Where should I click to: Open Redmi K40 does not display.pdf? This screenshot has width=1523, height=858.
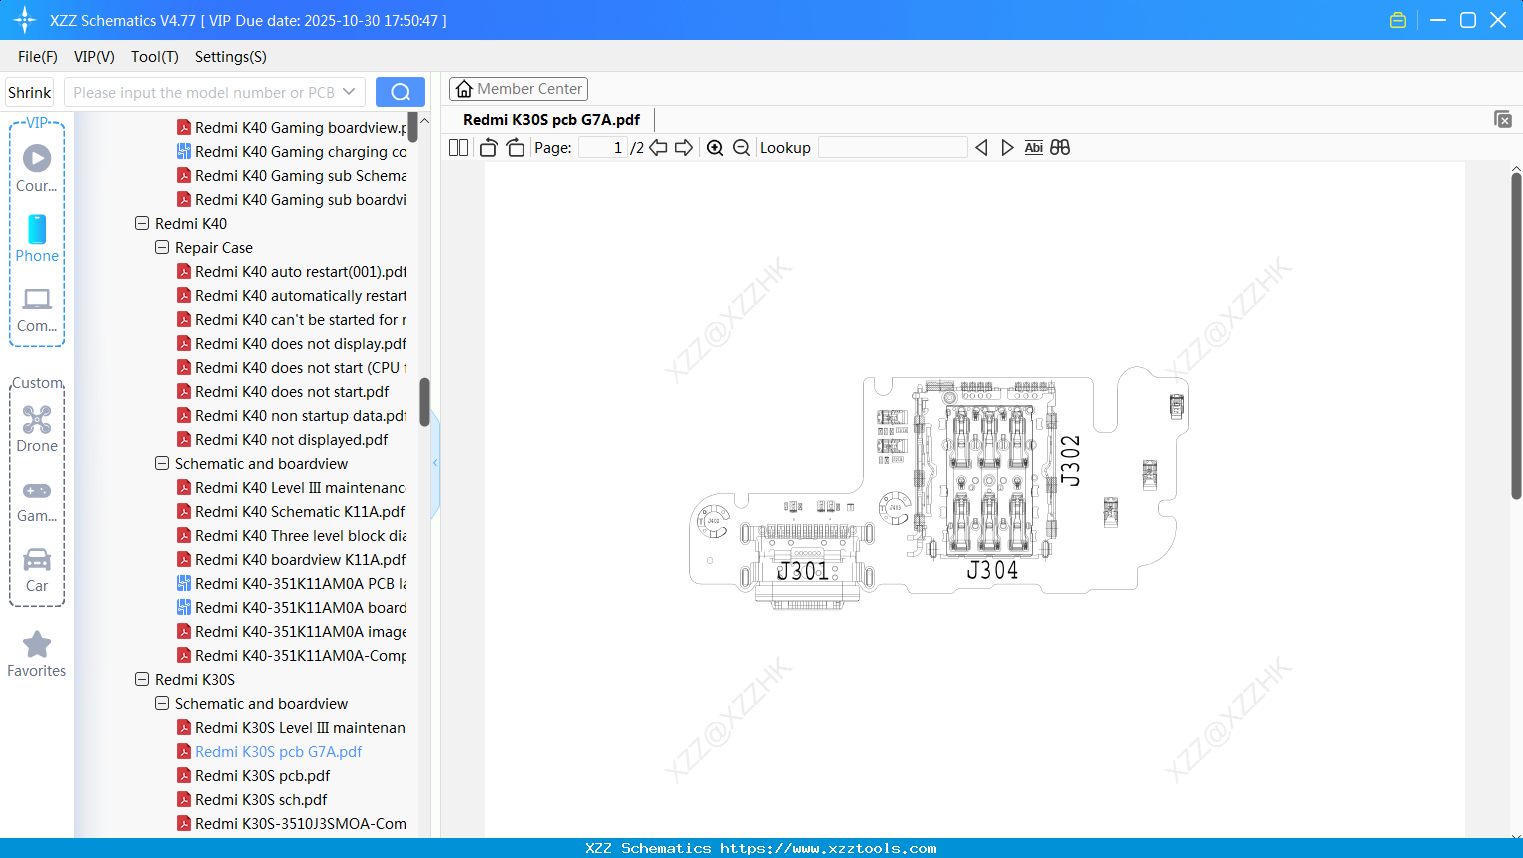[x=292, y=343]
